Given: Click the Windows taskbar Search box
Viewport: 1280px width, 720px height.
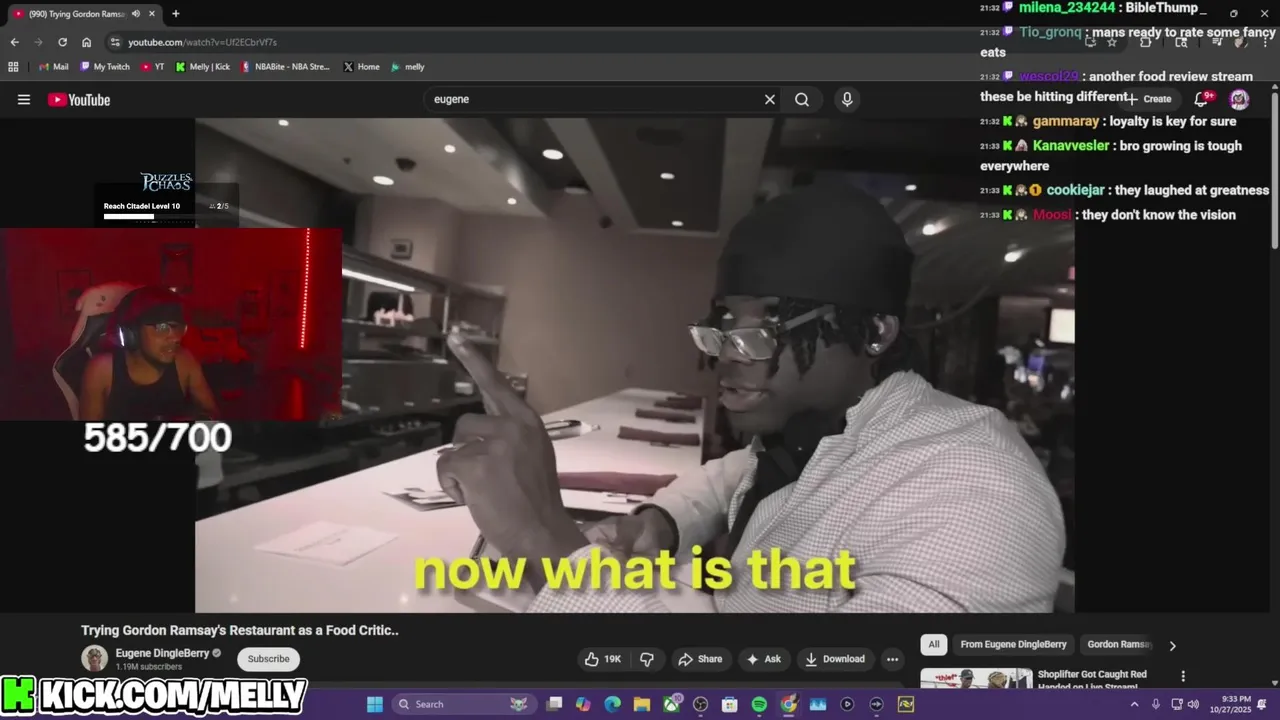Looking at the screenshot, I should click(x=463, y=704).
